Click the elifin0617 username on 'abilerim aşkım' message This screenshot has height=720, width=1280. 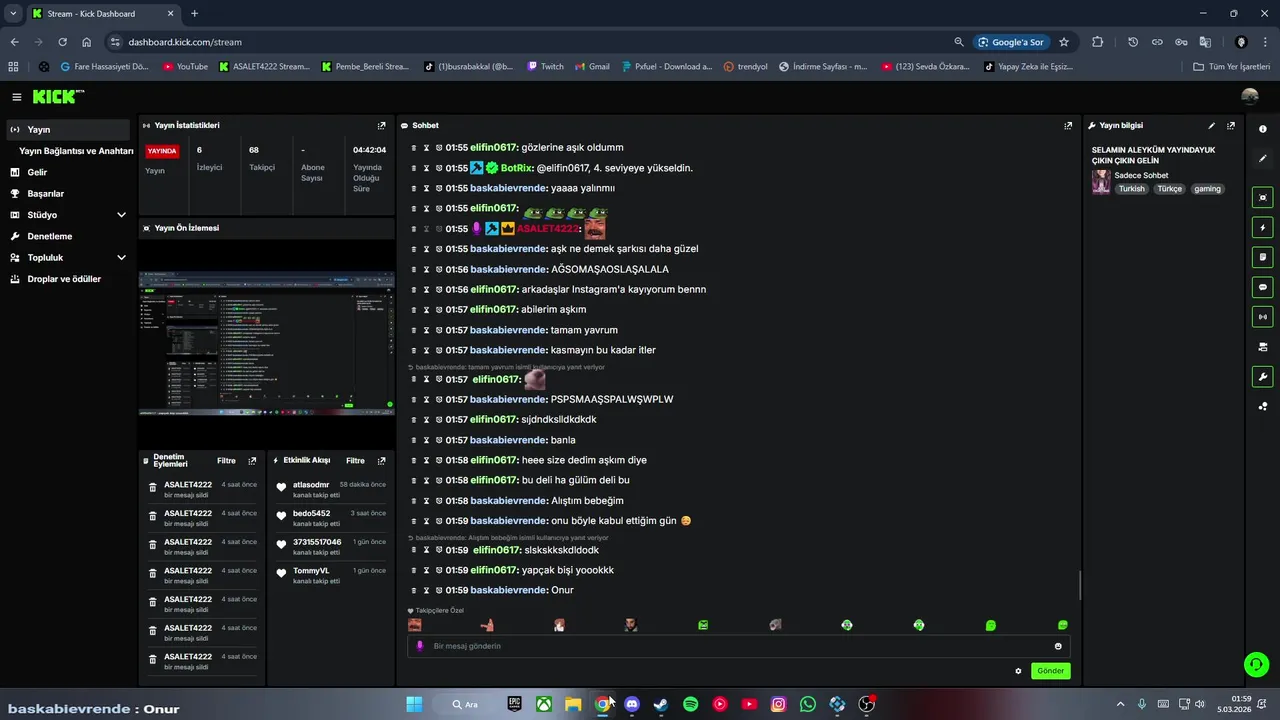coord(493,310)
